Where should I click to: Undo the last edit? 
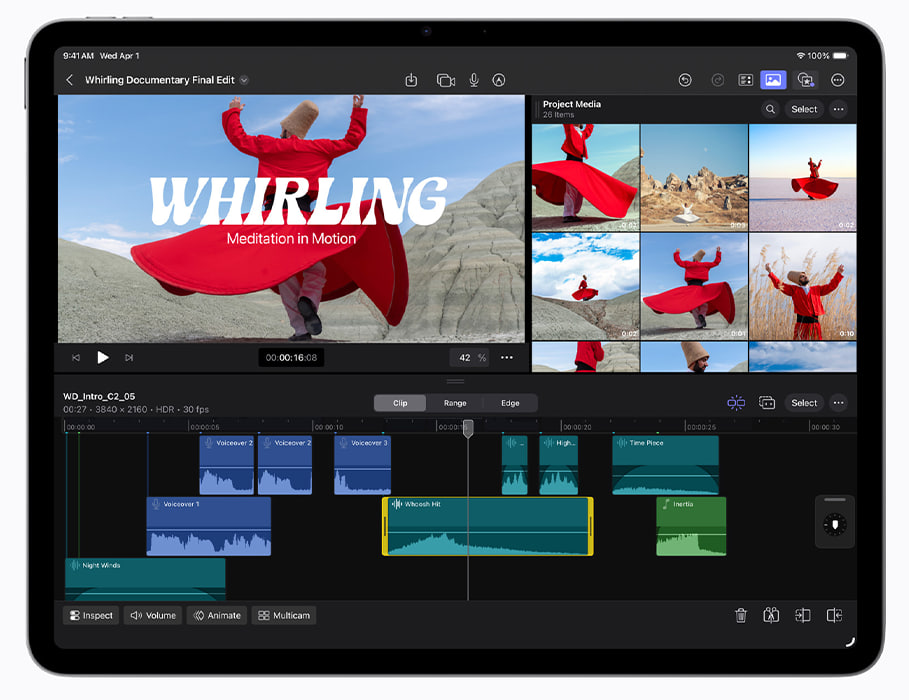(x=685, y=80)
